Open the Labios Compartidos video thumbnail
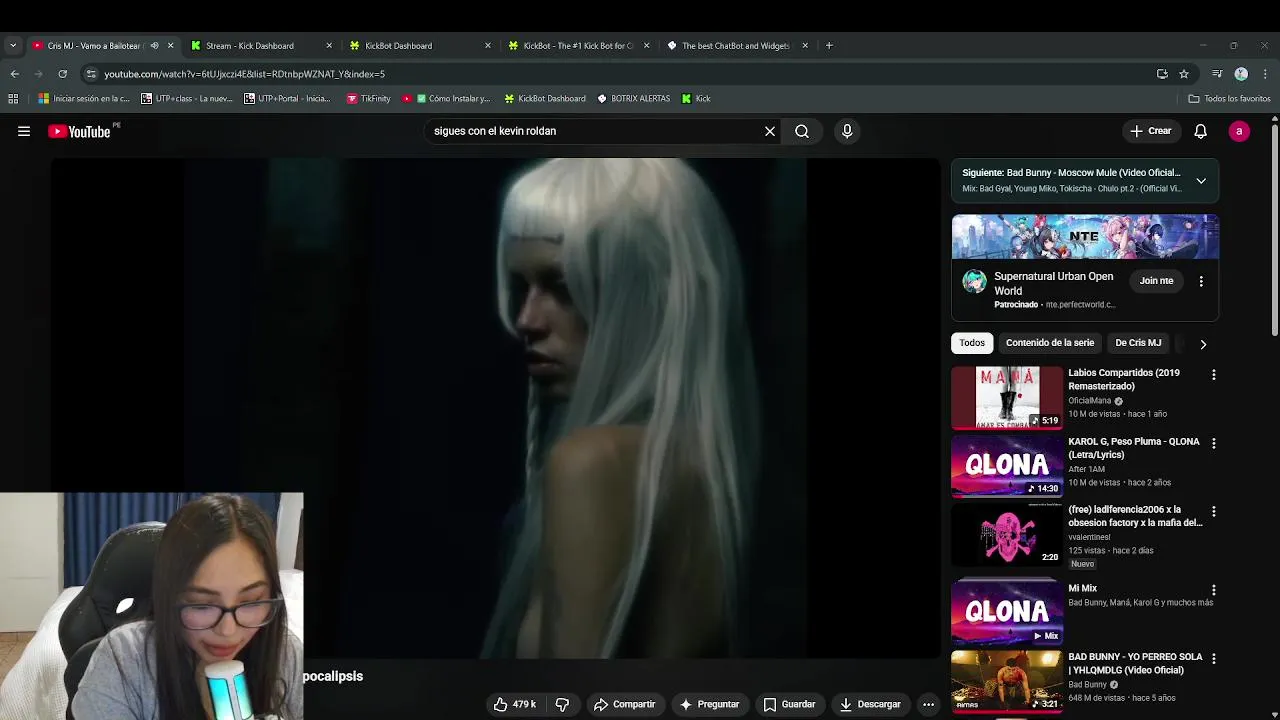1280x720 pixels. [1006, 397]
